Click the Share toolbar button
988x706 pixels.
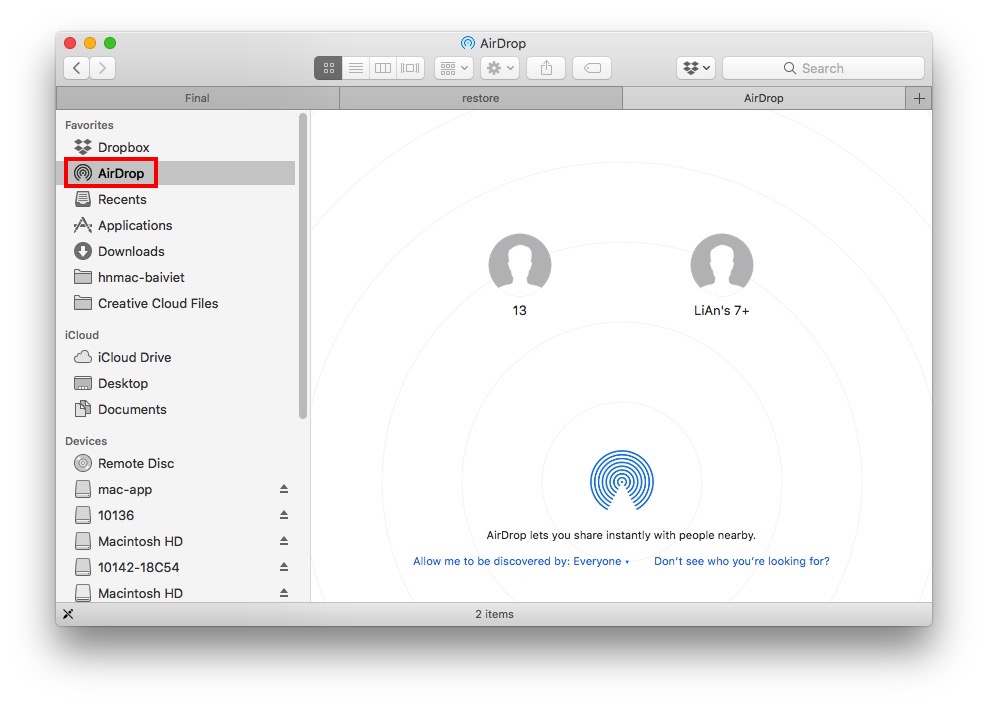point(546,68)
